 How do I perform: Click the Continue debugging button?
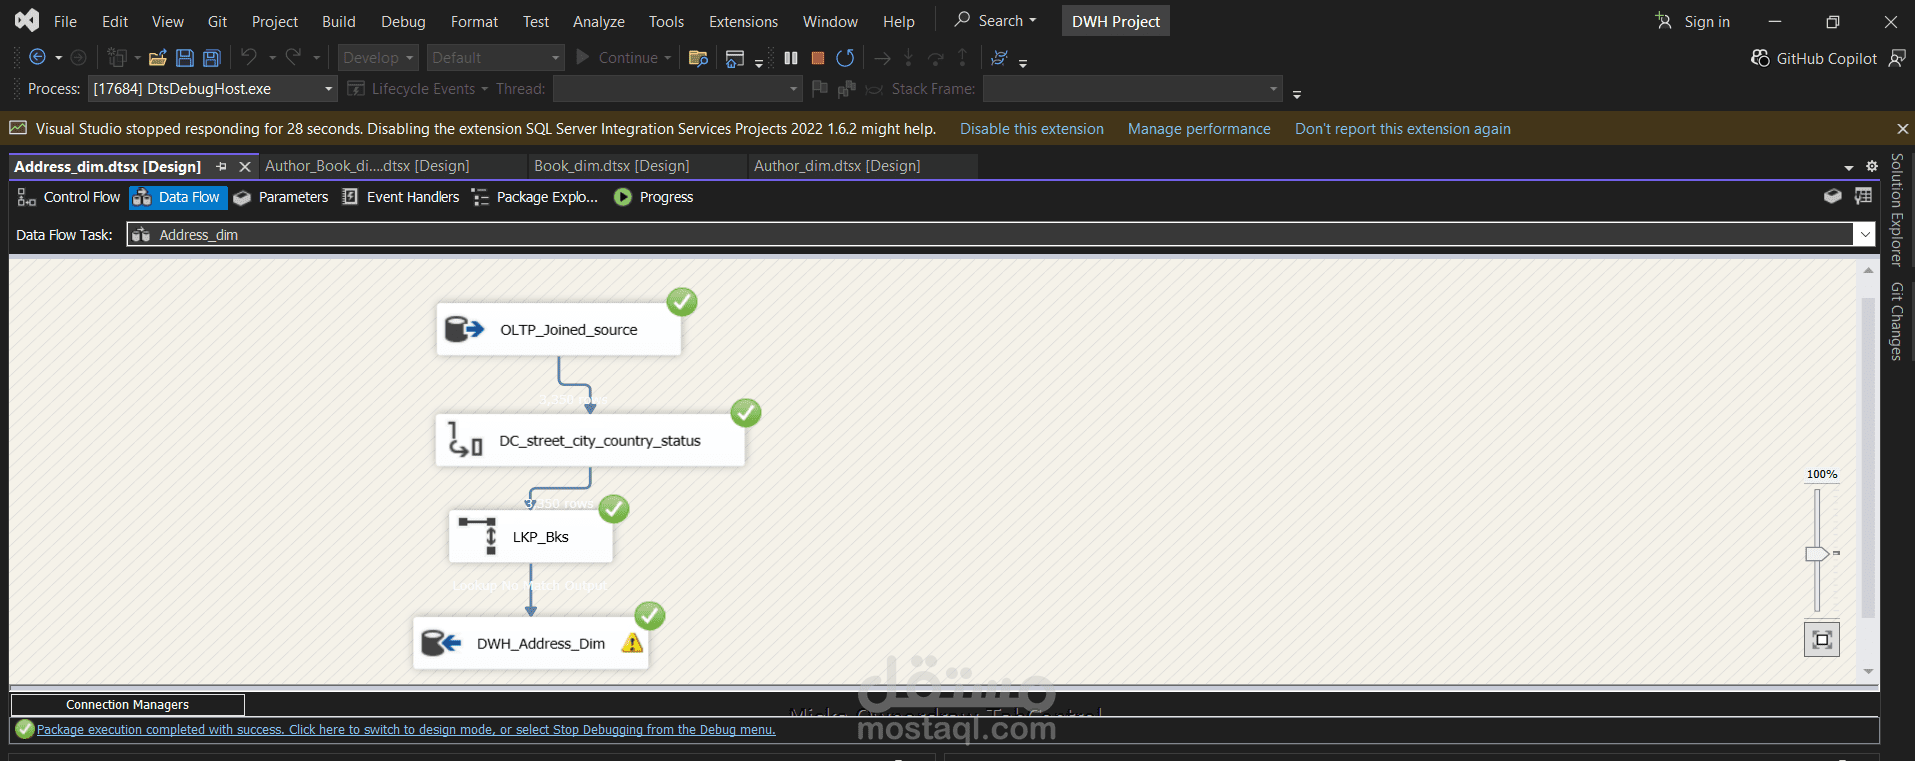tap(617, 58)
